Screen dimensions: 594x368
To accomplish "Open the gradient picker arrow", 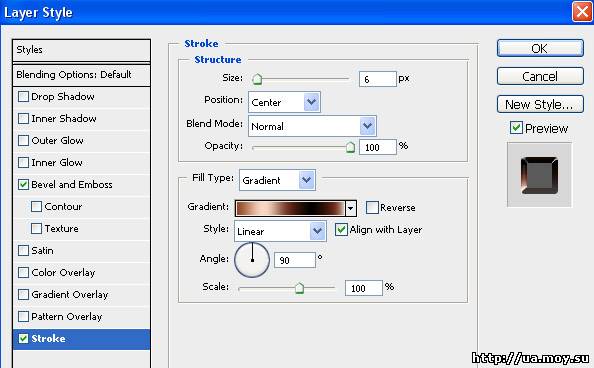I will pyautogui.click(x=351, y=208).
